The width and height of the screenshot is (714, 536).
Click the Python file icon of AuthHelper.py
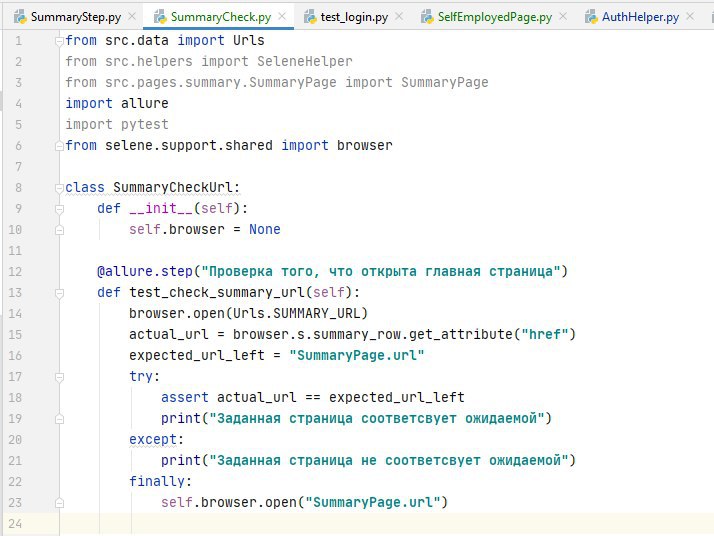coord(591,17)
